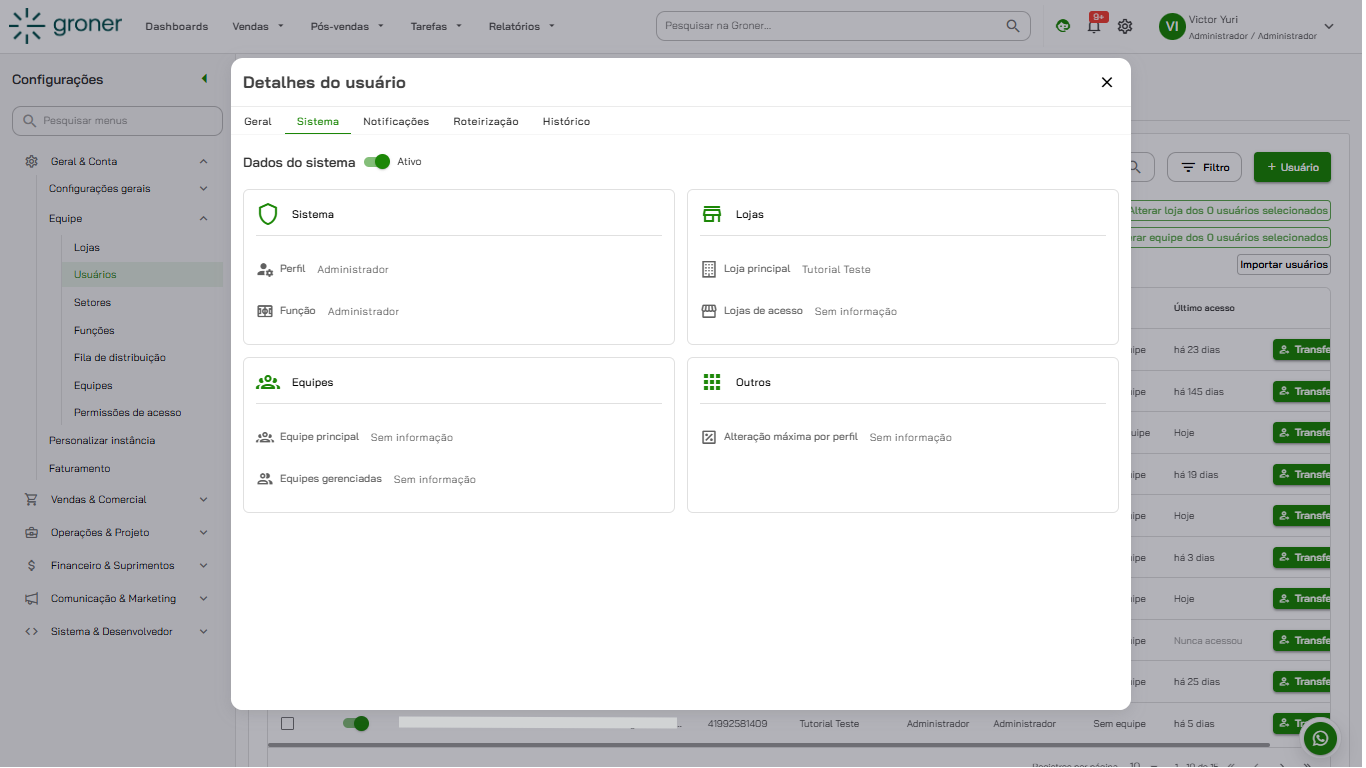The width and height of the screenshot is (1366, 768).
Task: Click the Equipes gerenciadas icon
Action: pos(265,479)
